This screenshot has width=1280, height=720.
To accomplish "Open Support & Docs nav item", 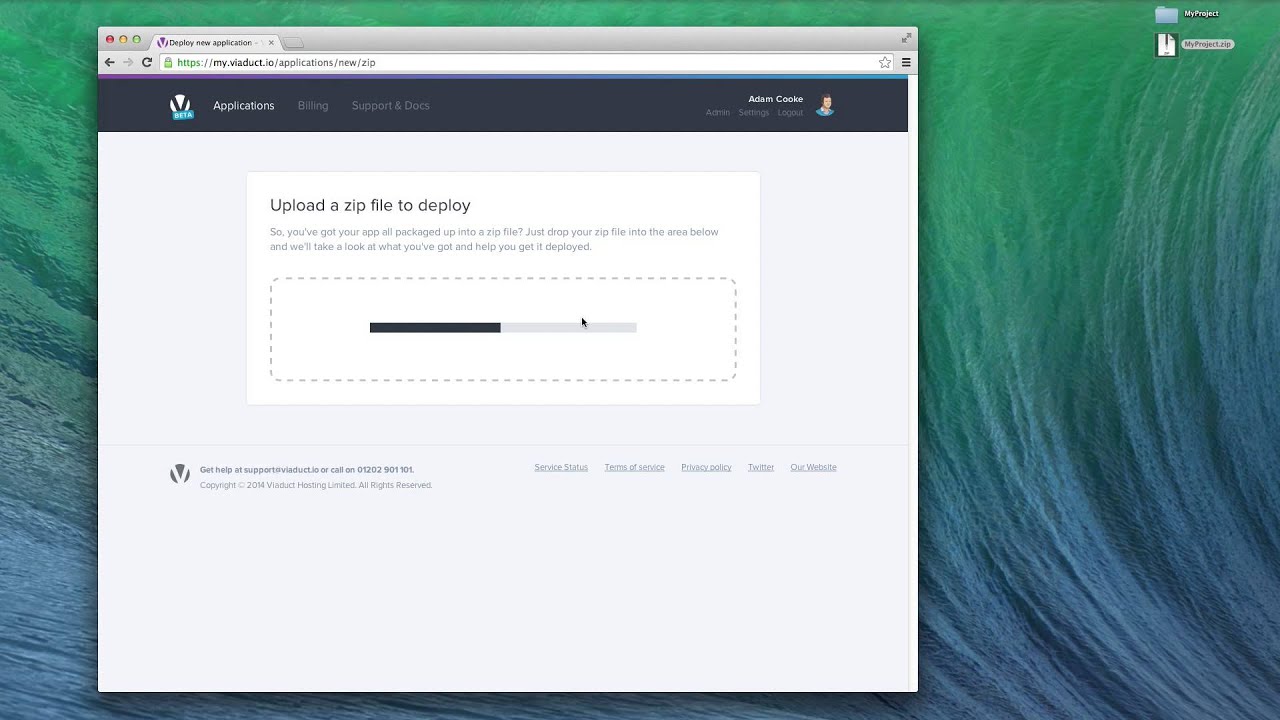I will 390,106.
